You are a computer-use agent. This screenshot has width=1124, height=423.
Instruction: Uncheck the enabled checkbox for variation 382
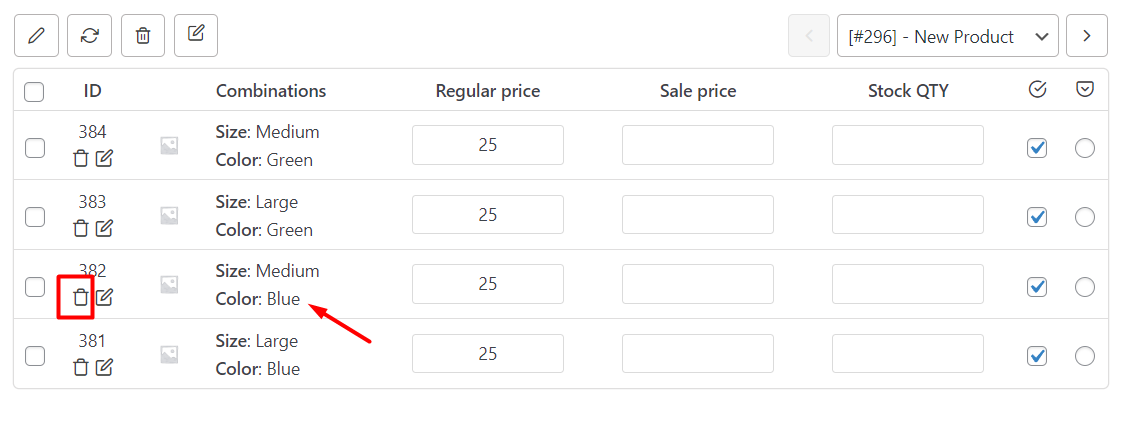pyautogui.click(x=1037, y=287)
